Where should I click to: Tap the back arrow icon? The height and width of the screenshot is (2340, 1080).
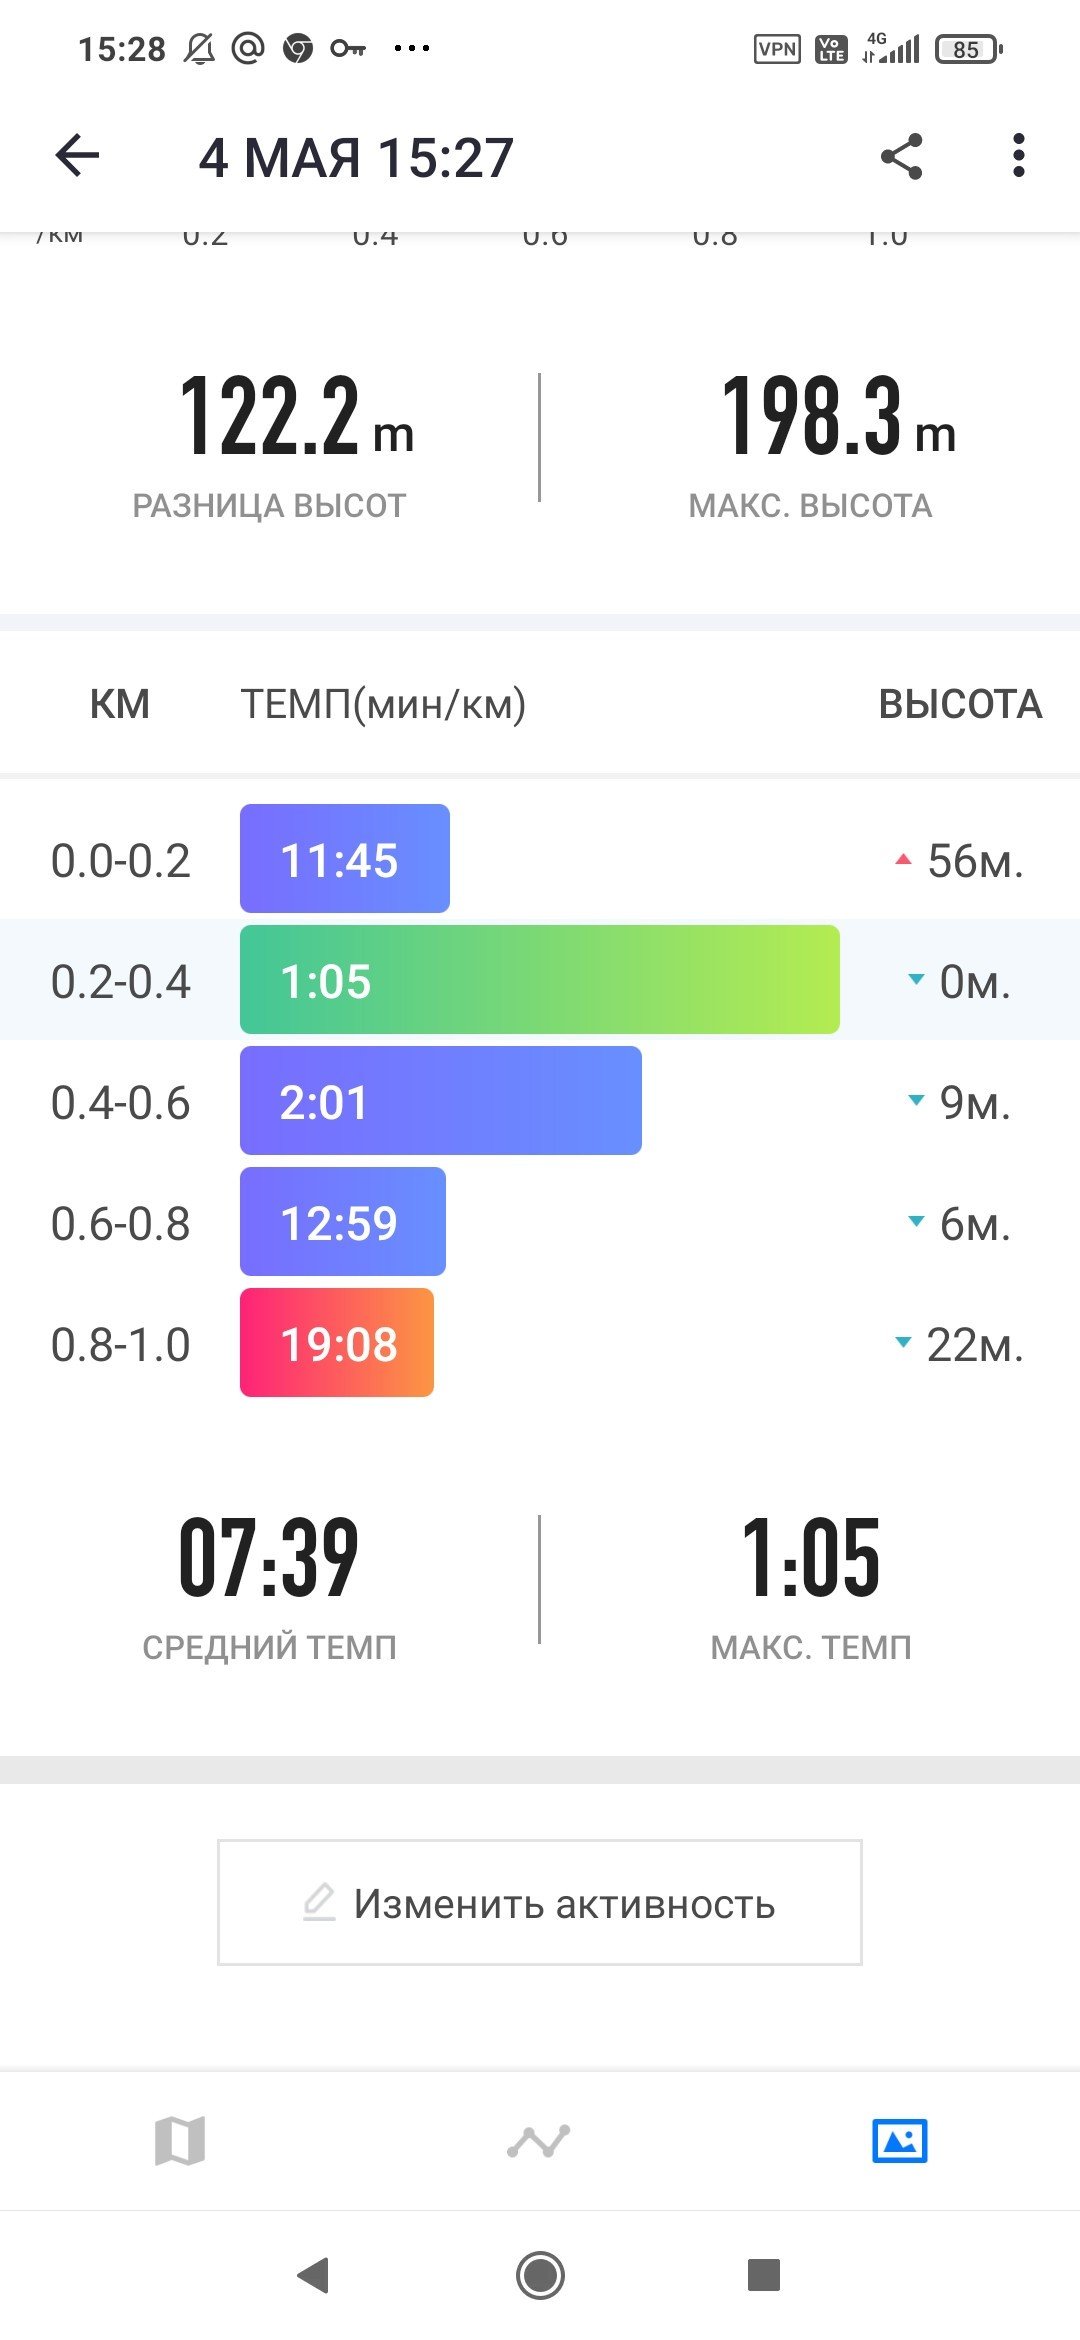tap(77, 156)
